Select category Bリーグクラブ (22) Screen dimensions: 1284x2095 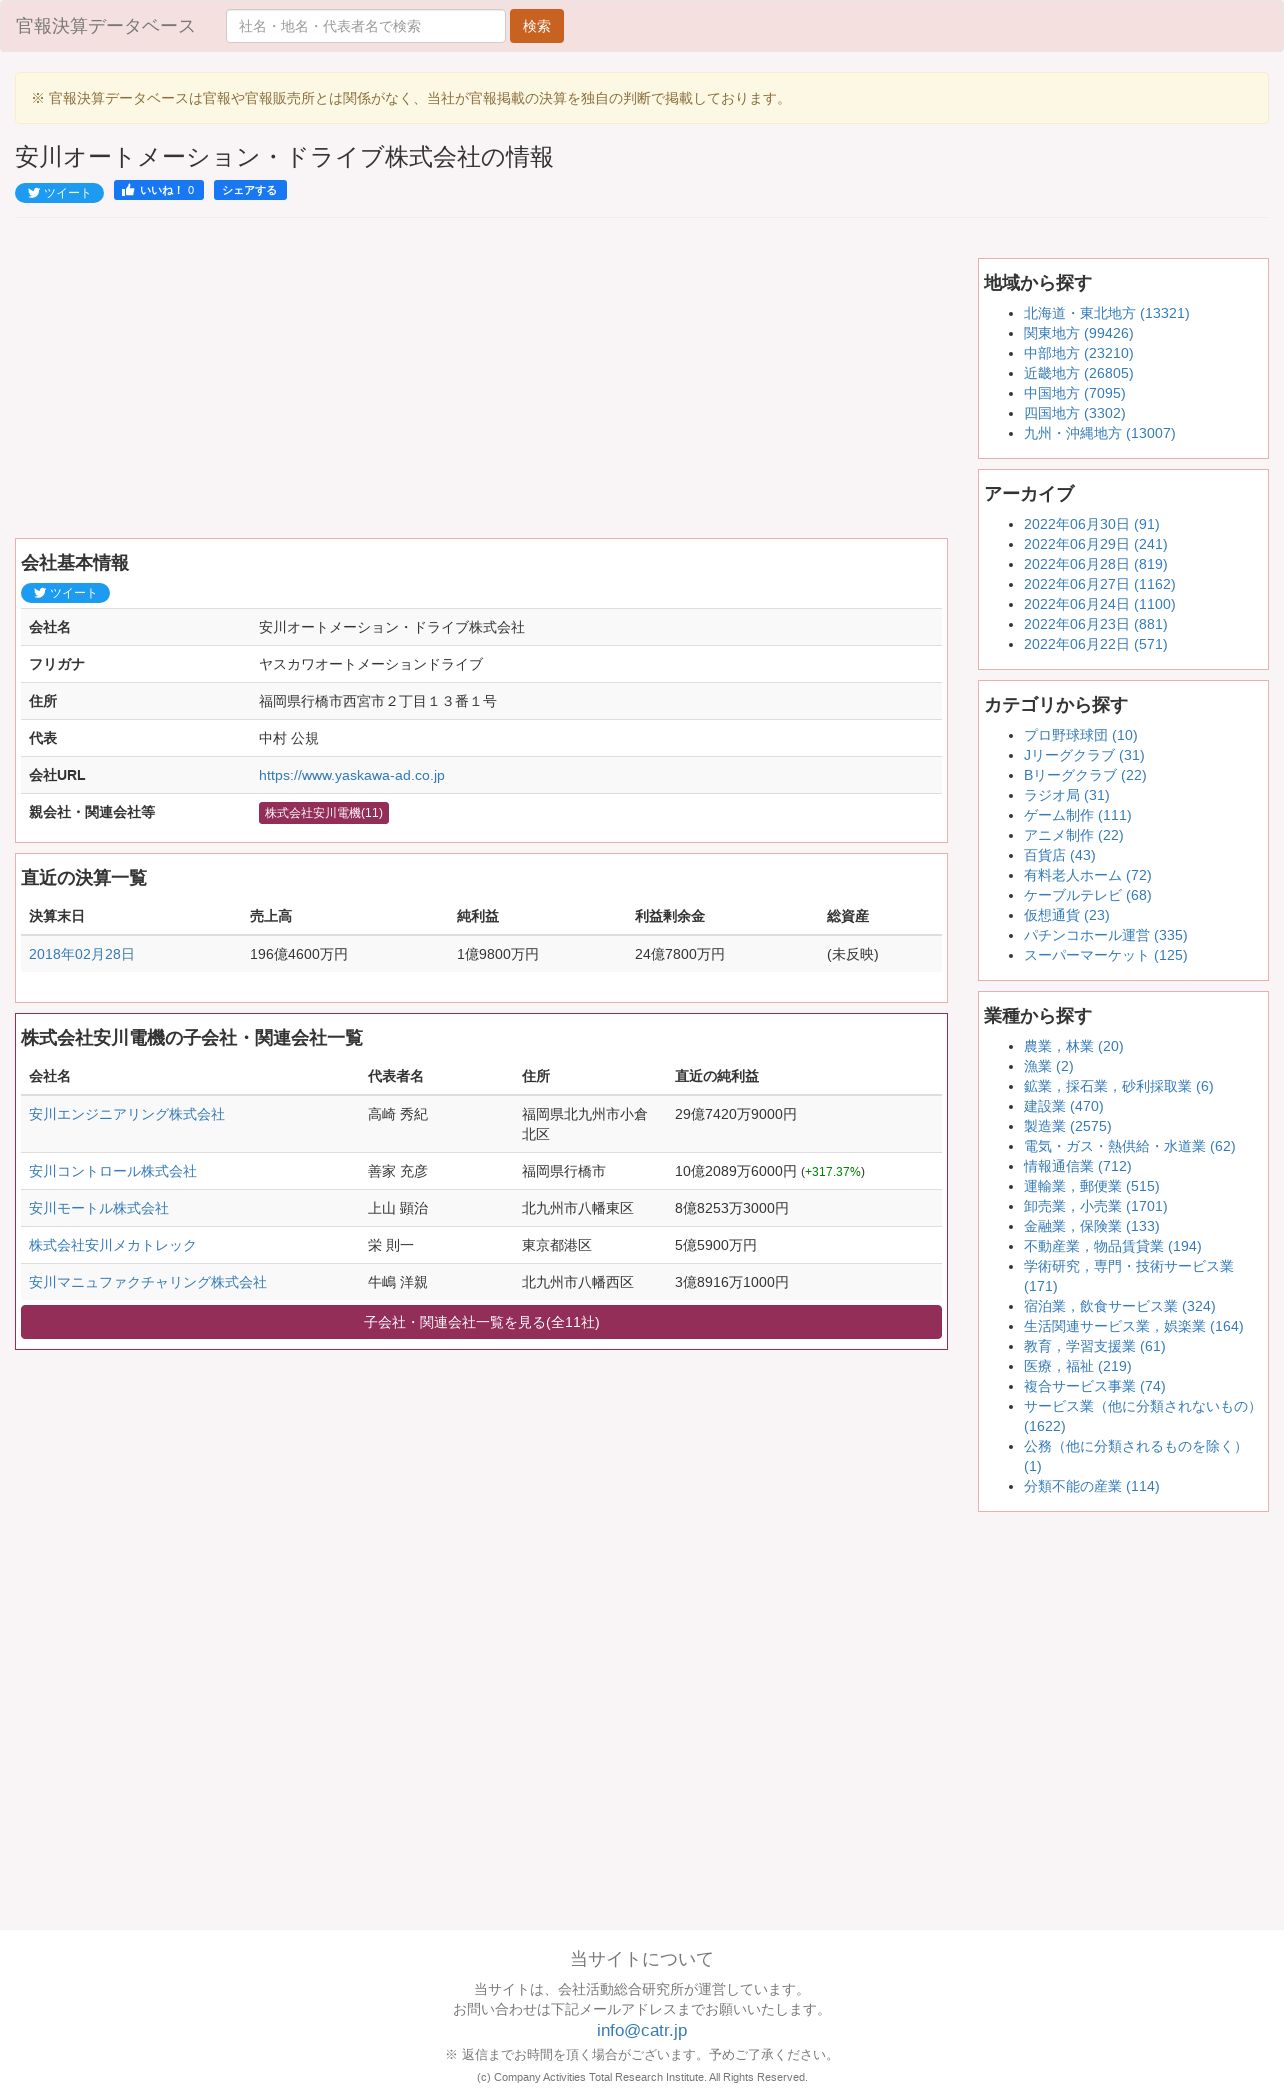point(1085,775)
